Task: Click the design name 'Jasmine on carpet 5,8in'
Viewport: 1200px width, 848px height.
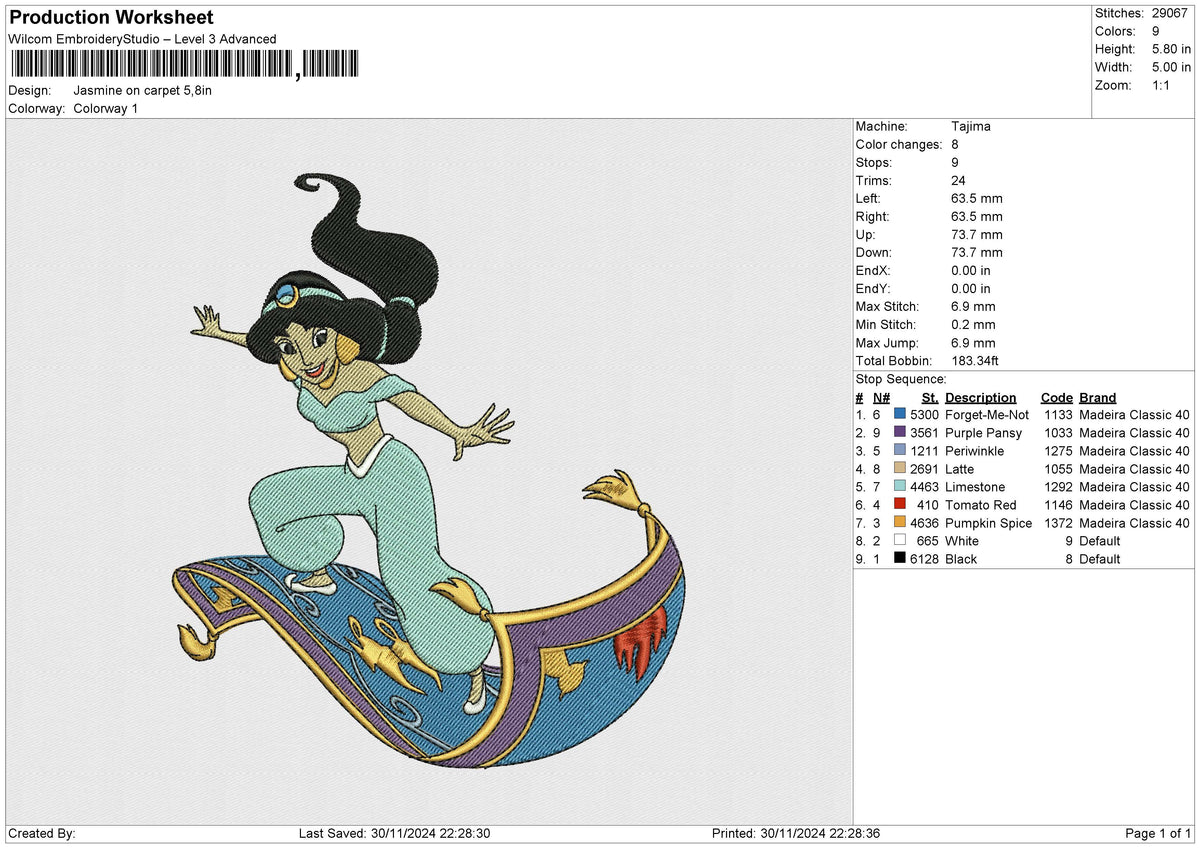Action: (143, 90)
